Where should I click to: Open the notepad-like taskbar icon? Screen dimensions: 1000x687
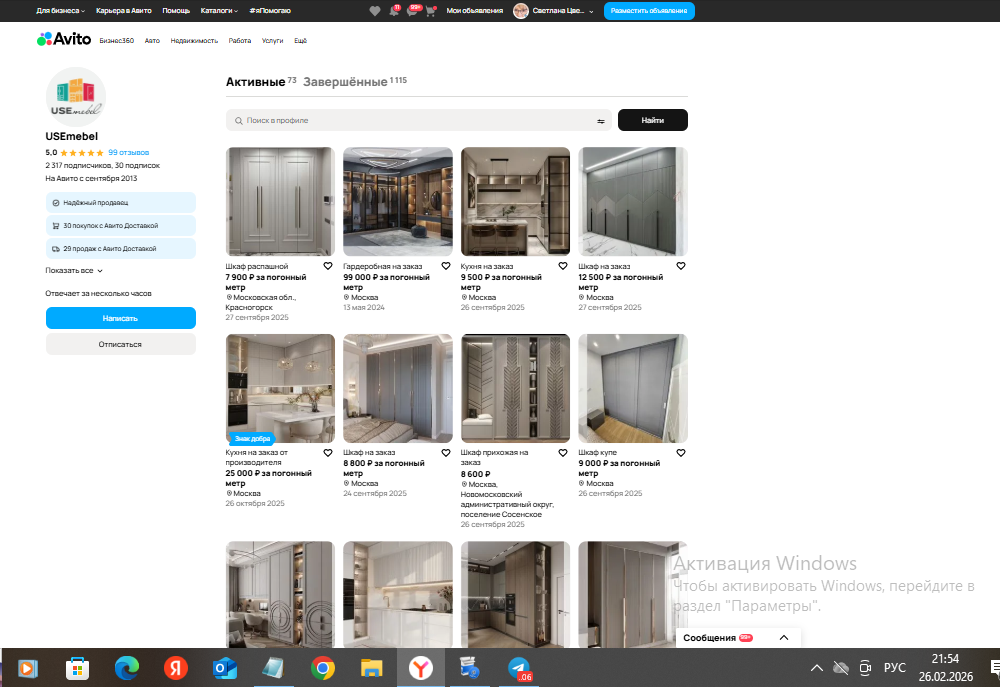click(273, 669)
